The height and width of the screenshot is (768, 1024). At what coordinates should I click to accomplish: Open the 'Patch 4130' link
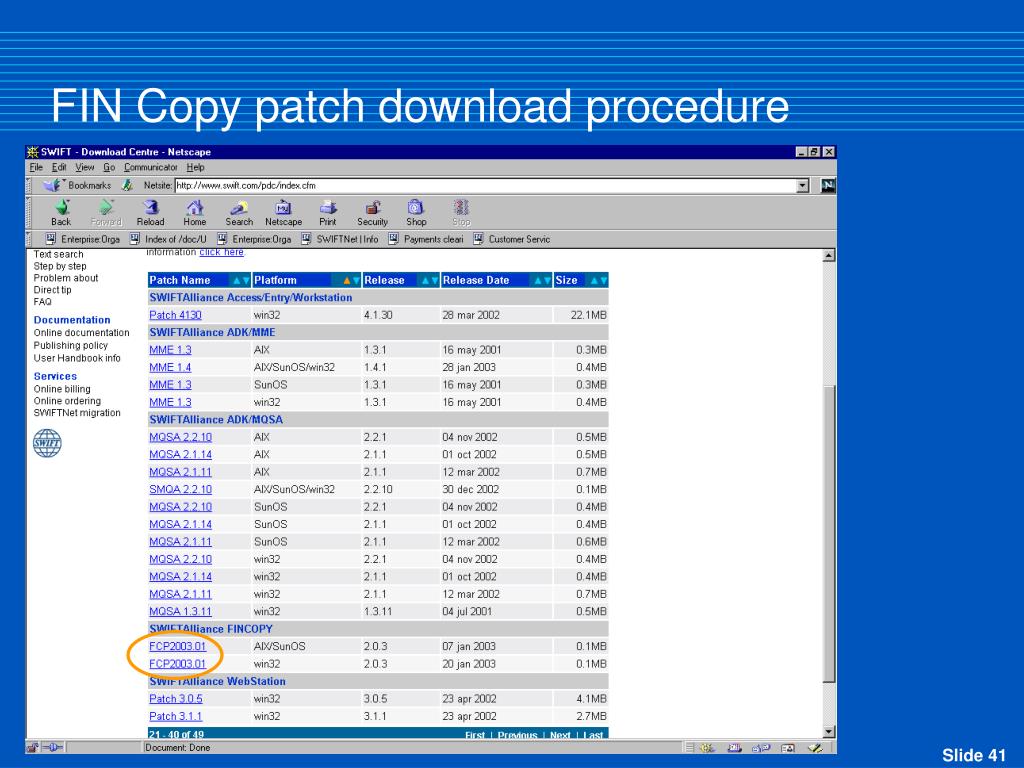175,315
